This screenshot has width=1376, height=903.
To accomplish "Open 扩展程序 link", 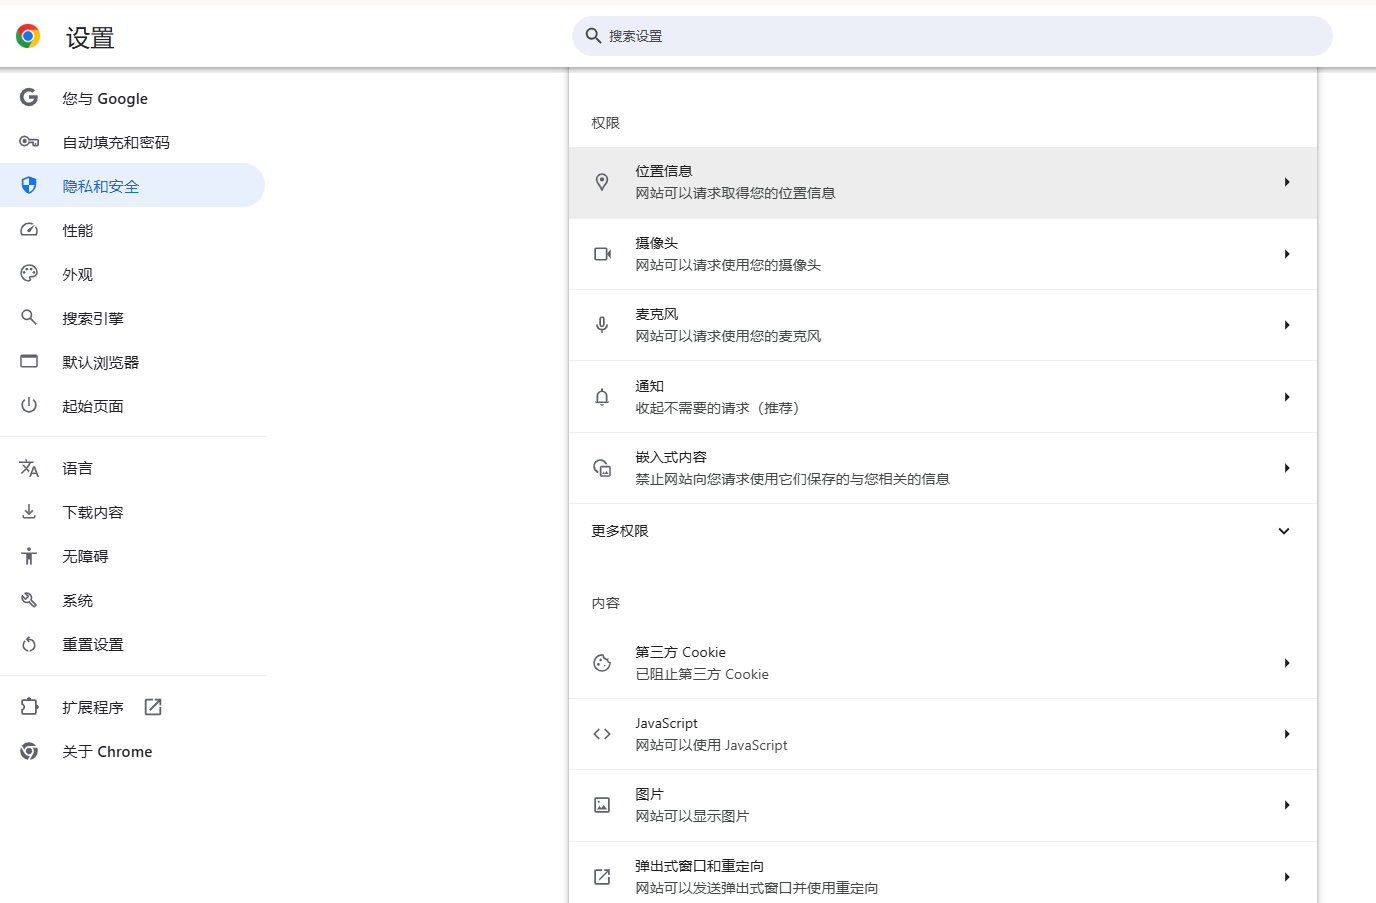I will (133, 707).
